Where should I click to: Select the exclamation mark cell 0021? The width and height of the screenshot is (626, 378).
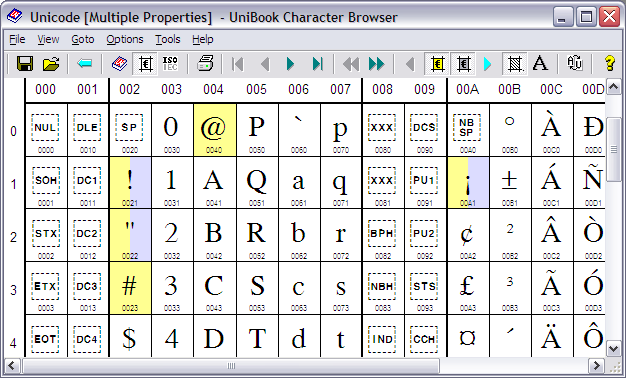pos(130,182)
